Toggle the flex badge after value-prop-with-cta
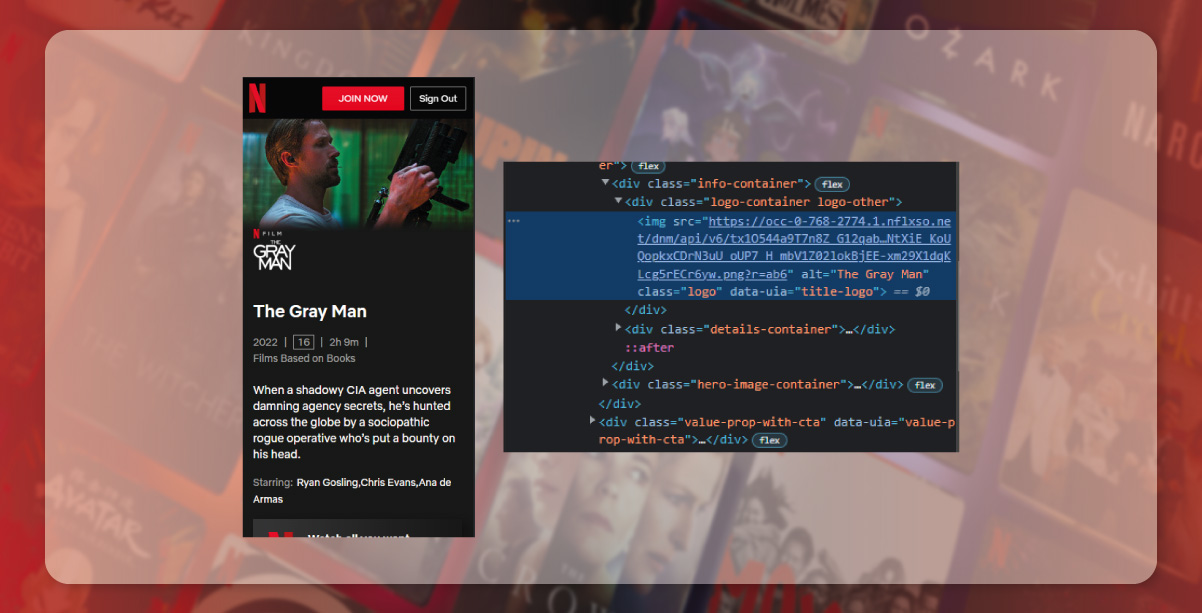Viewport: 1202px width, 613px height. [769, 440]
